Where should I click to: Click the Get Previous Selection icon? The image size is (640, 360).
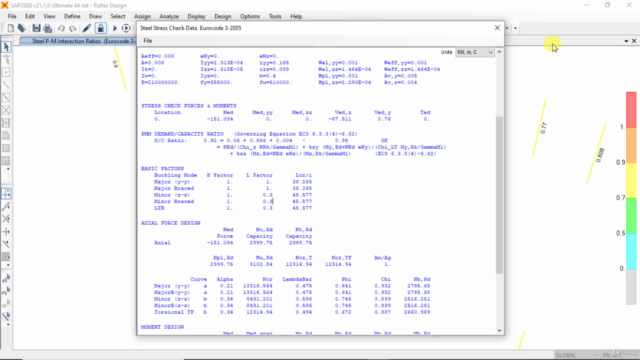coord(6,291)
